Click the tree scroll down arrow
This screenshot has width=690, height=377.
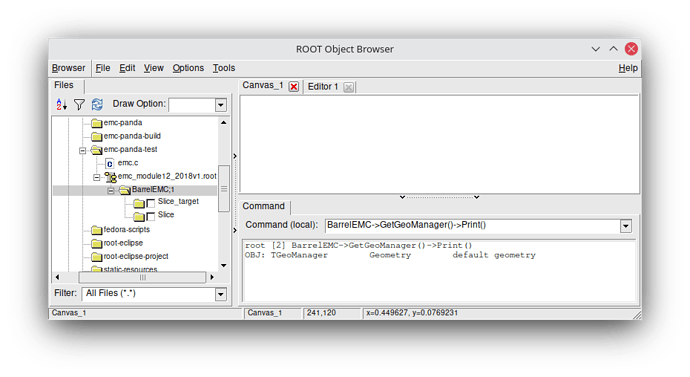click(x=224, y=266)
